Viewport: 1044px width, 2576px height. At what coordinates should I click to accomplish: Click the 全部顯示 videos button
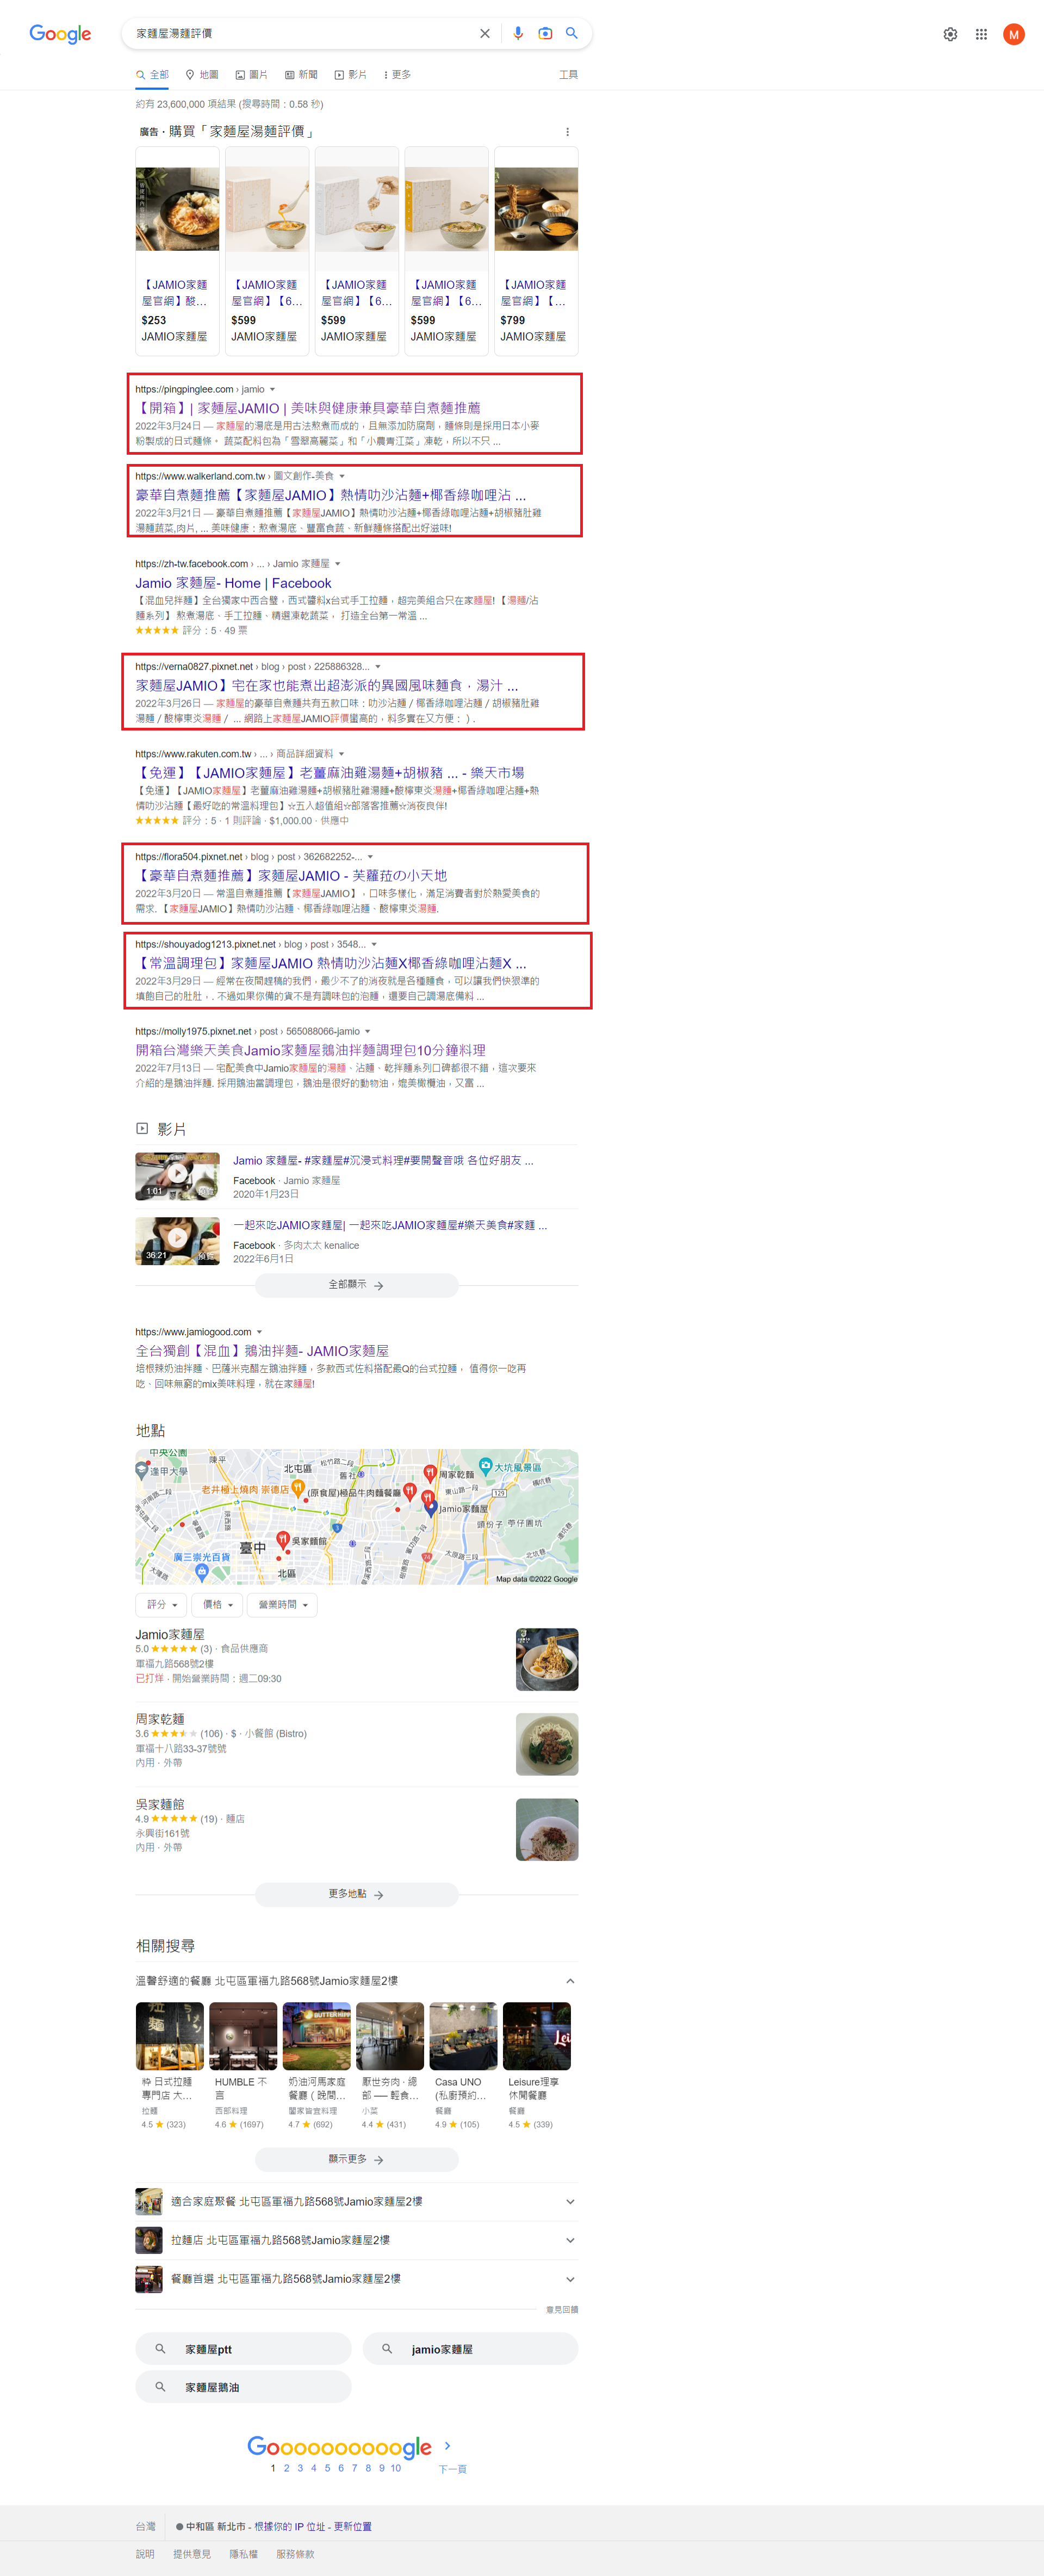[x=357, y=1285]
